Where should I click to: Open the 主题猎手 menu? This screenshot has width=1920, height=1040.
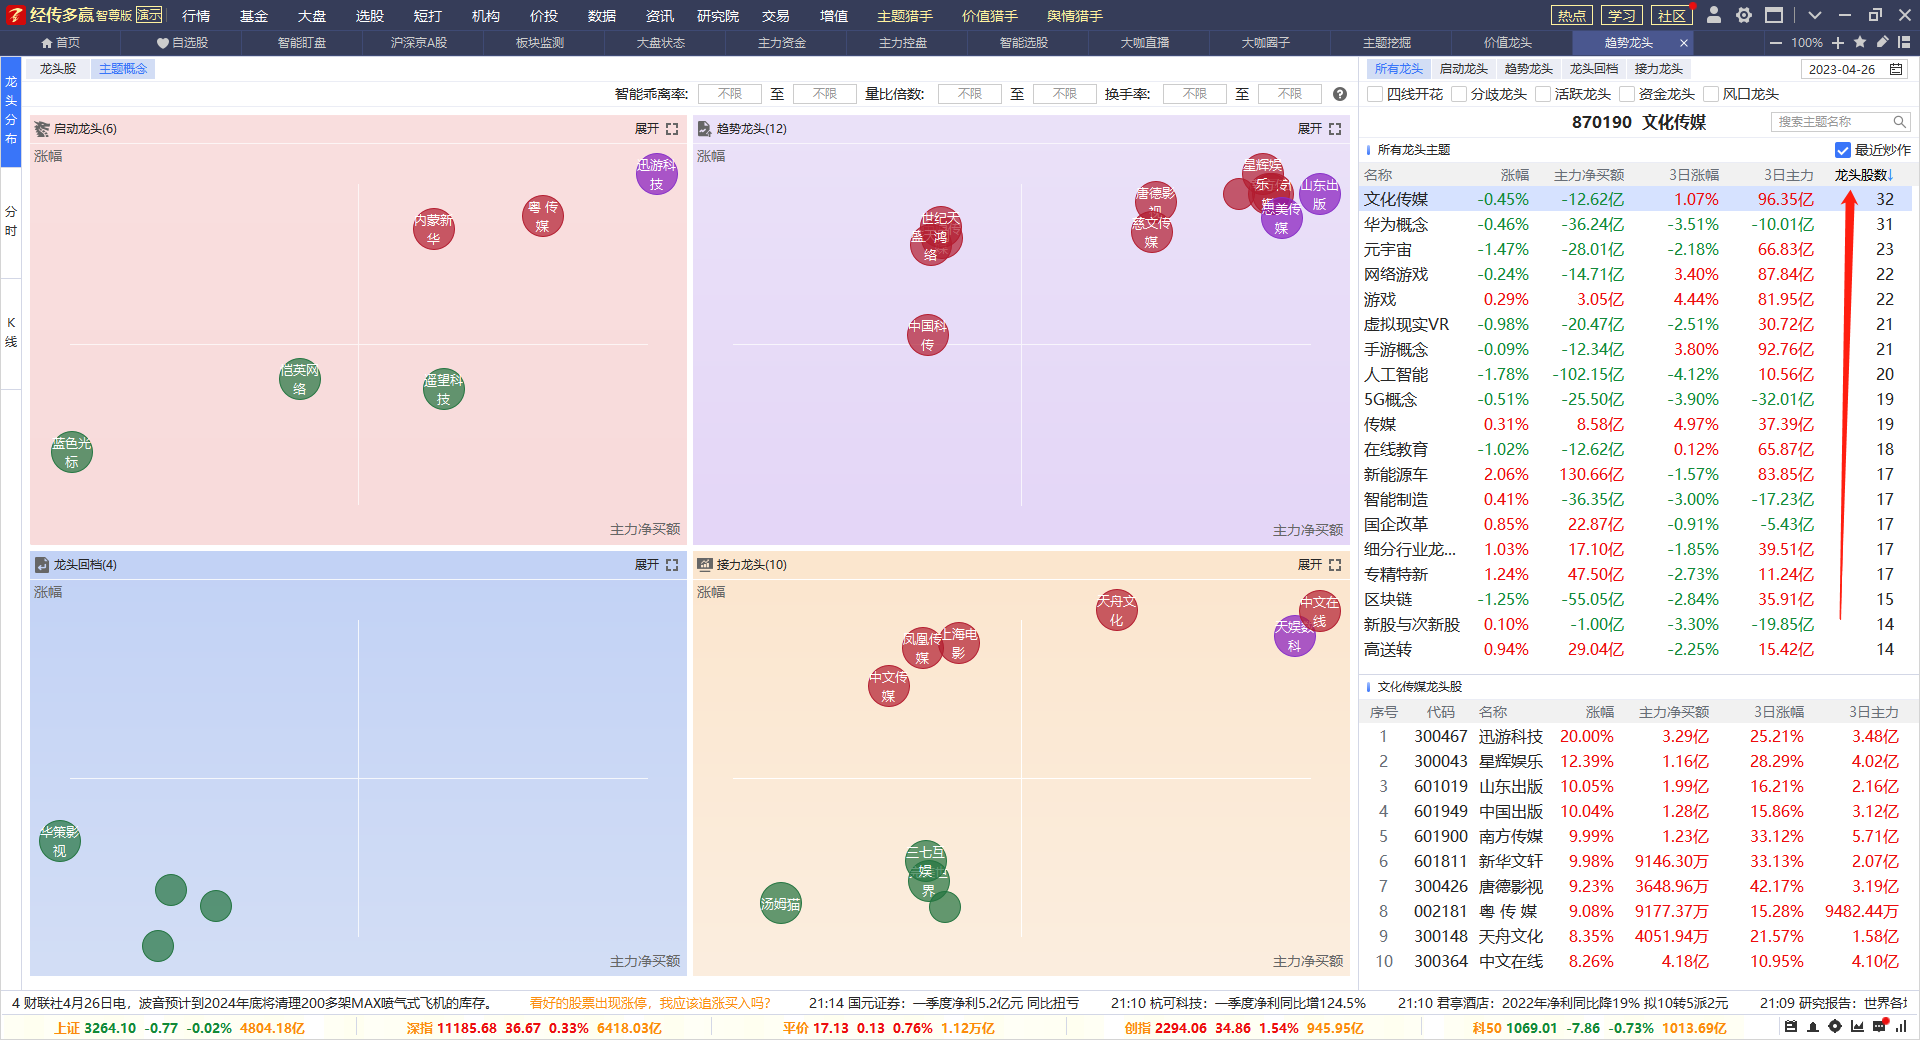pos(905,16)
